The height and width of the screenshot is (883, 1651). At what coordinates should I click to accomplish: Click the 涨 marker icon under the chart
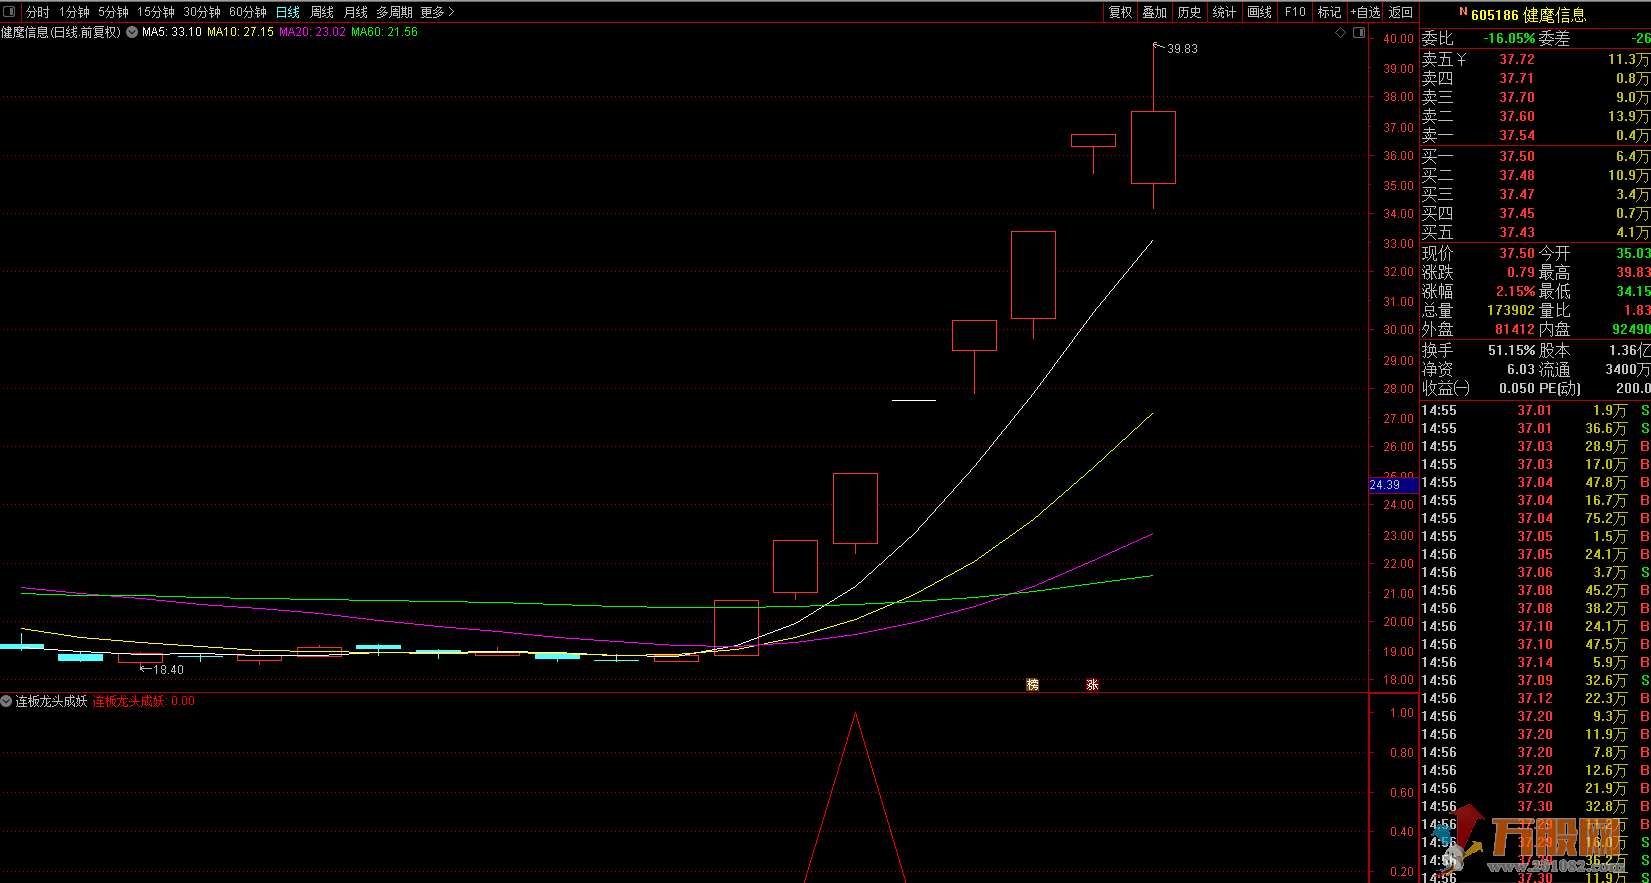[1093, 685]
